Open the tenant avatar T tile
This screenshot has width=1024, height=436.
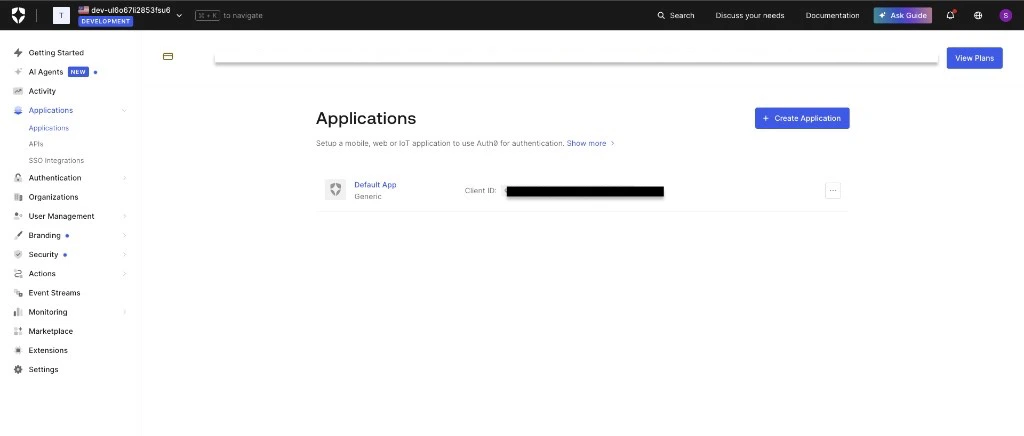[61, 15]
